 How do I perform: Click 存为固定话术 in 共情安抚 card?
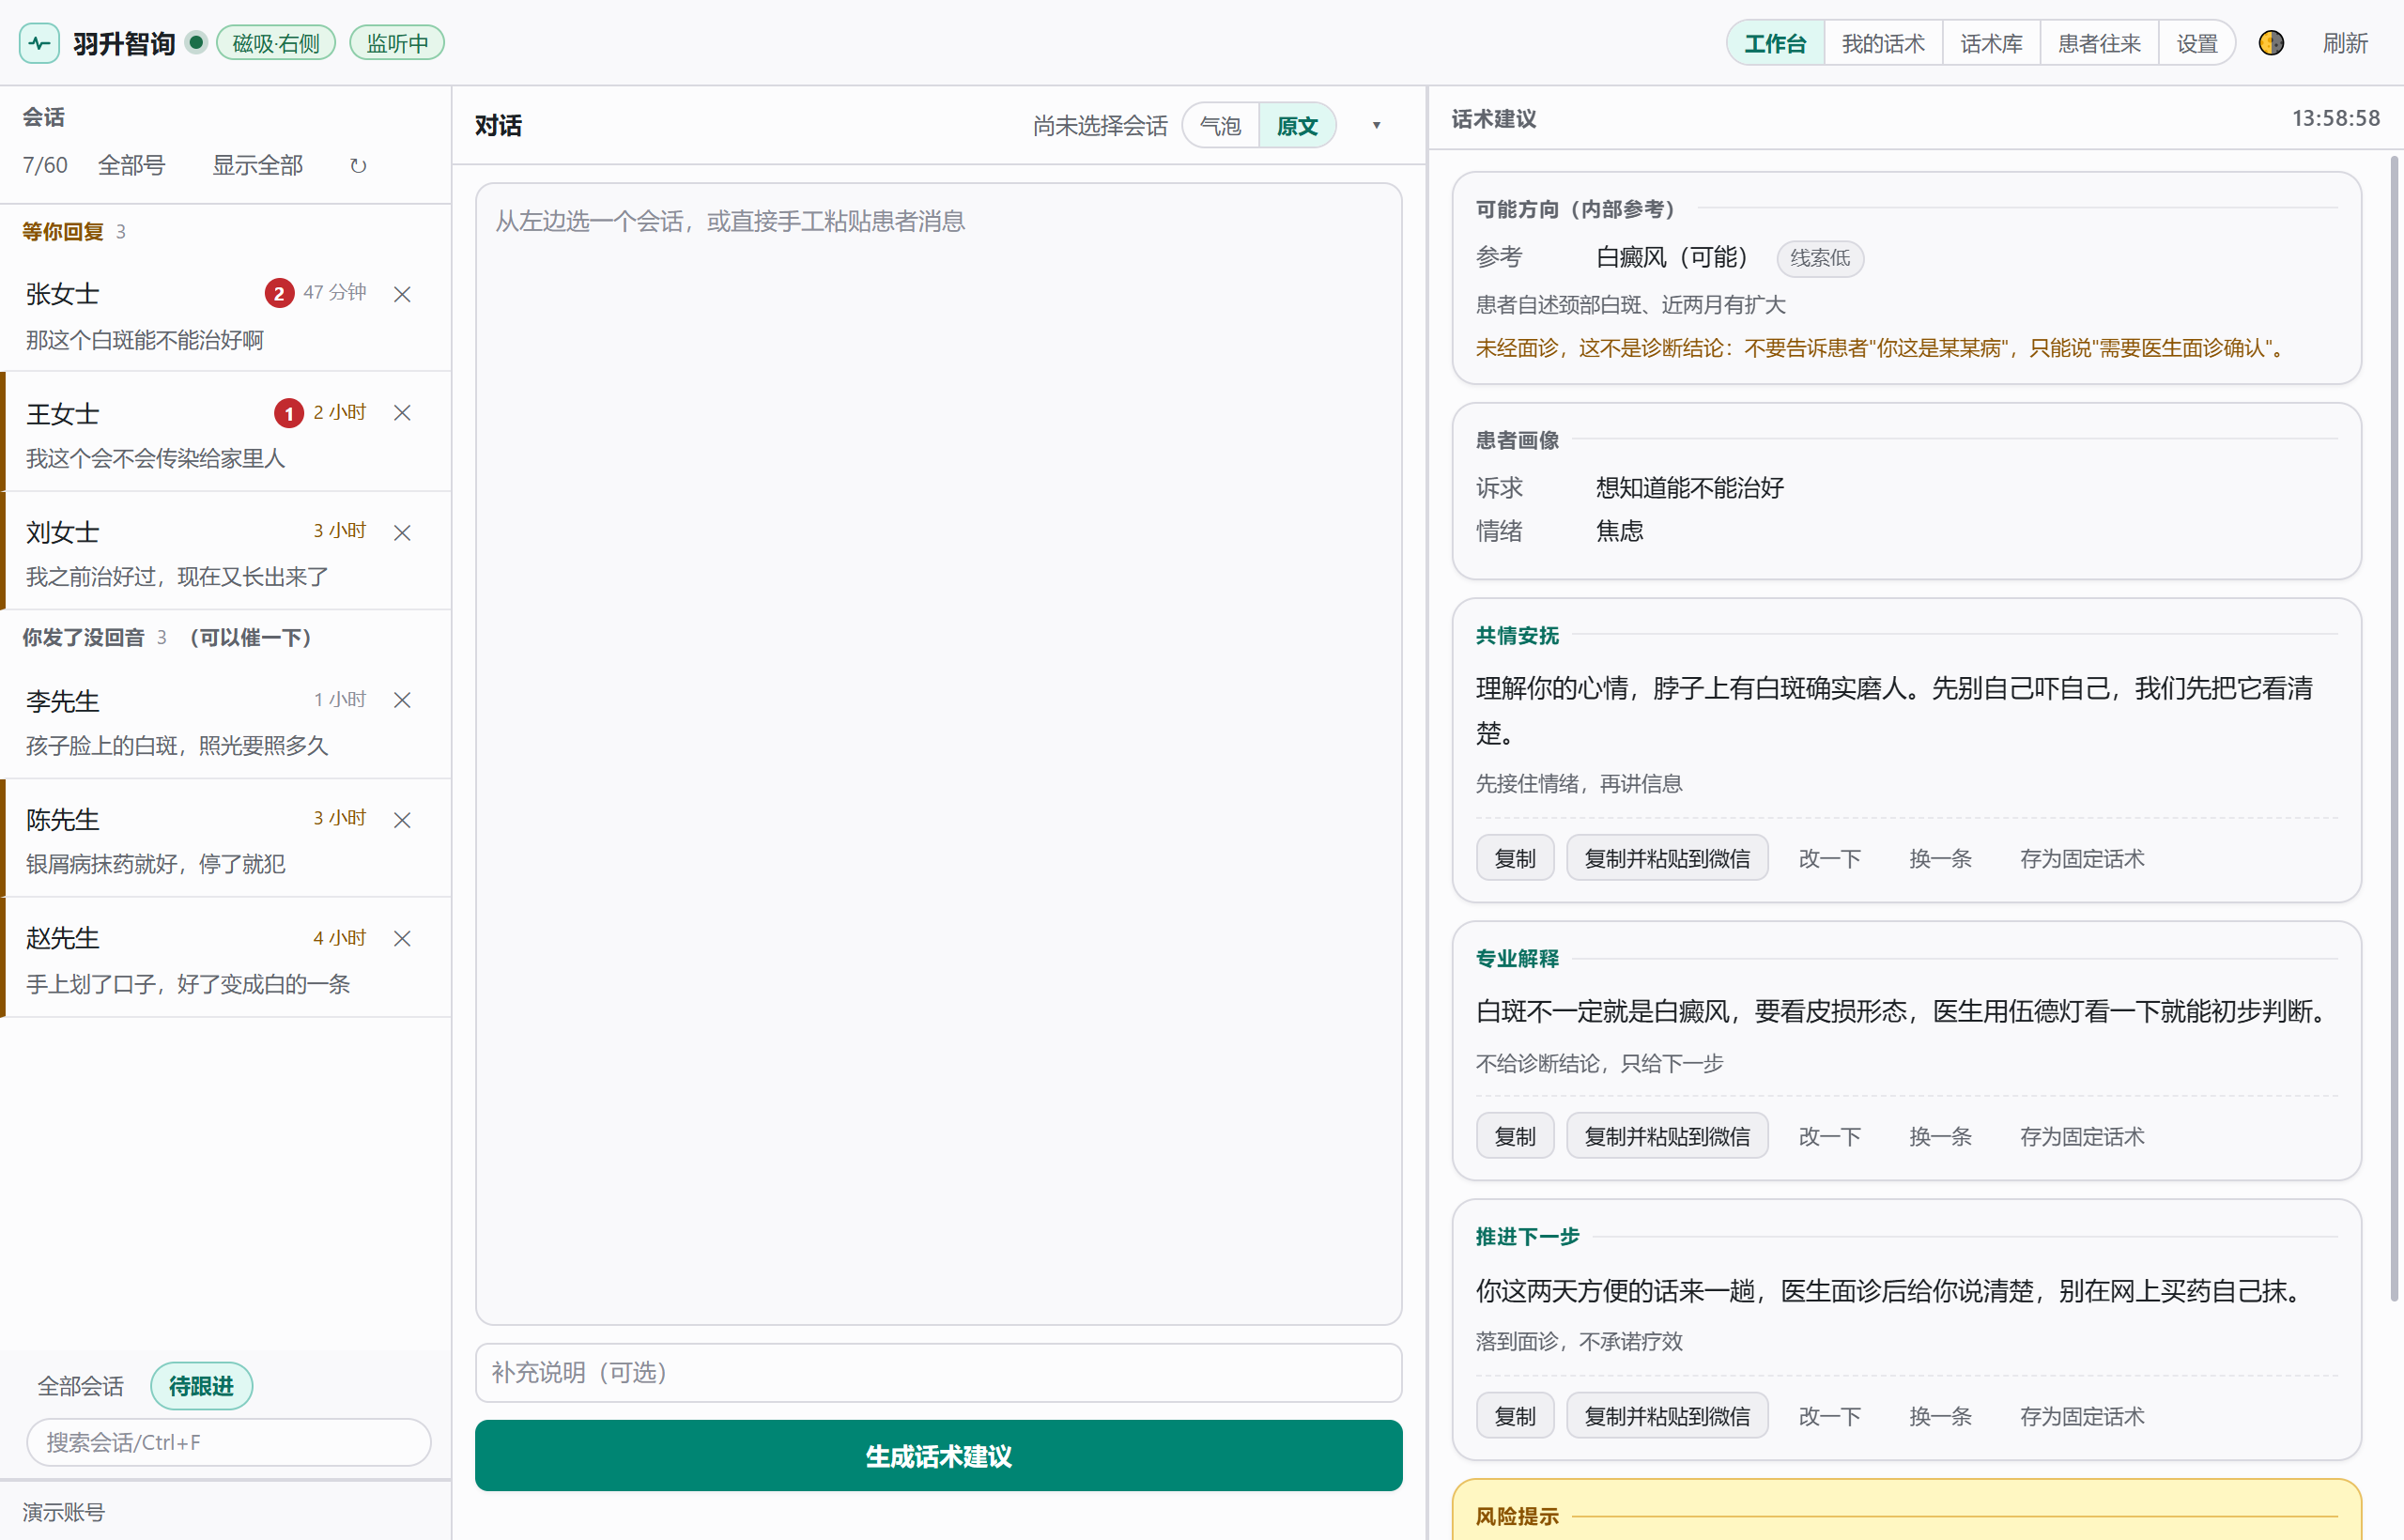(2082, 858)
